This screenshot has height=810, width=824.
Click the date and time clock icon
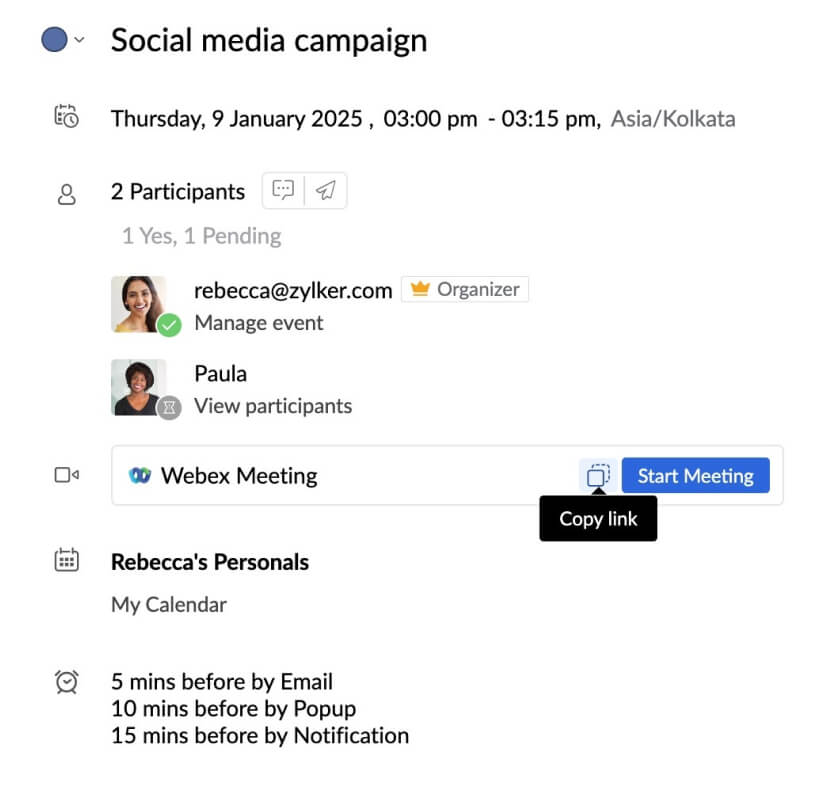(x=66, y=118)
